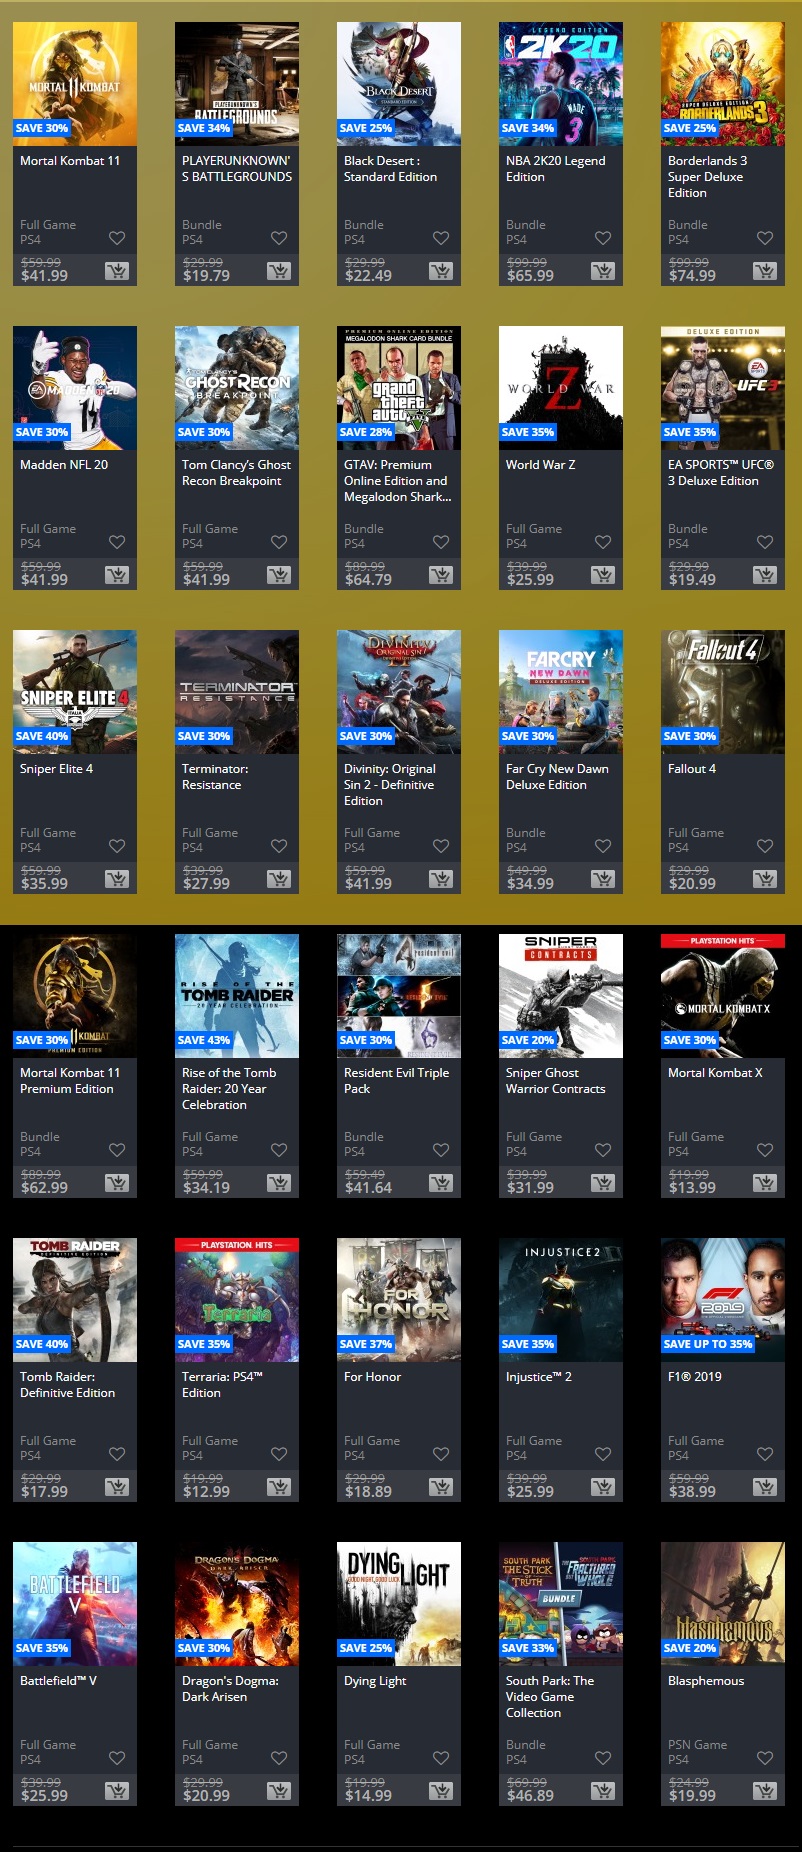Click SAVE 43% badge on Rise of Tomb Raider

(x=204, y=1040)
